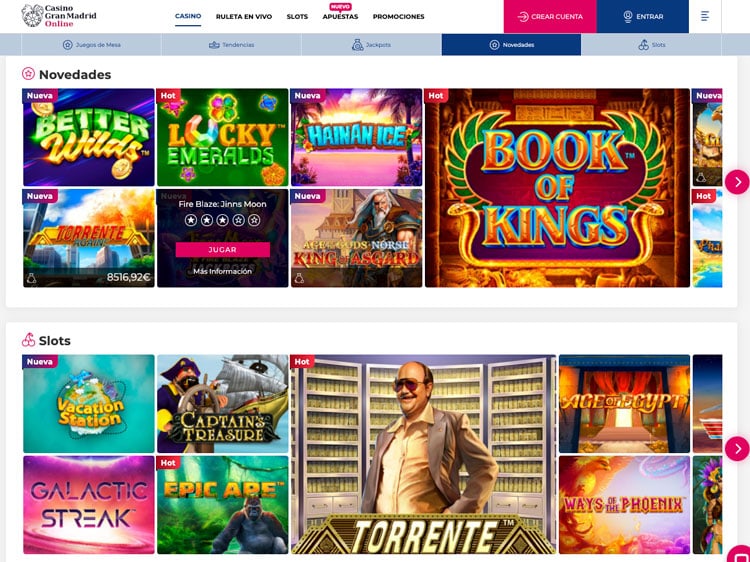
Task: Select the Juegos de Mesa tab
Action: click(x=91, y=44)
